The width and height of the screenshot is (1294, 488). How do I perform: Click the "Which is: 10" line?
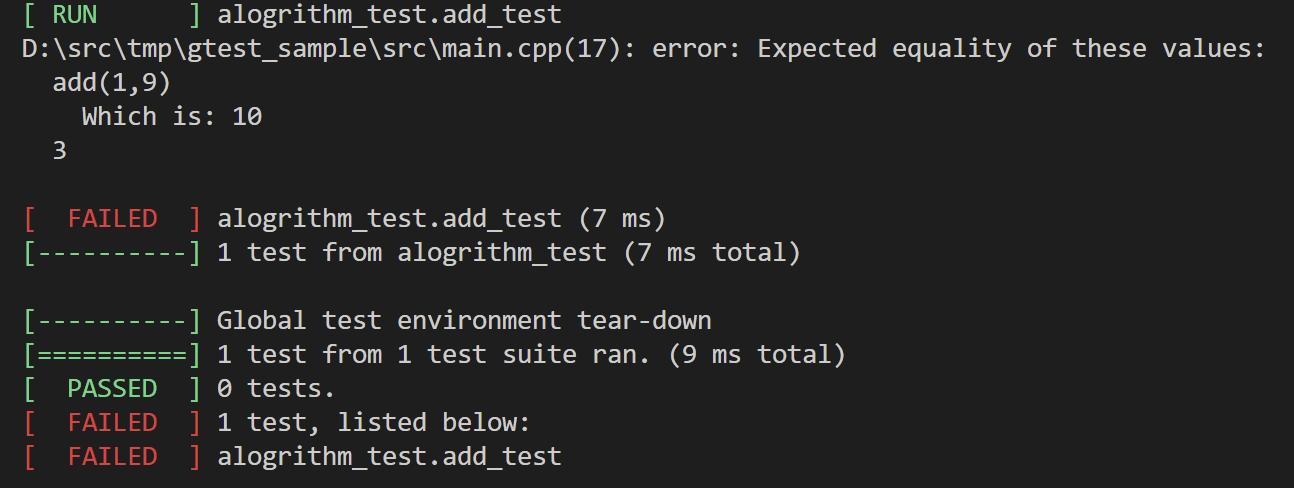tap(171, 117)
